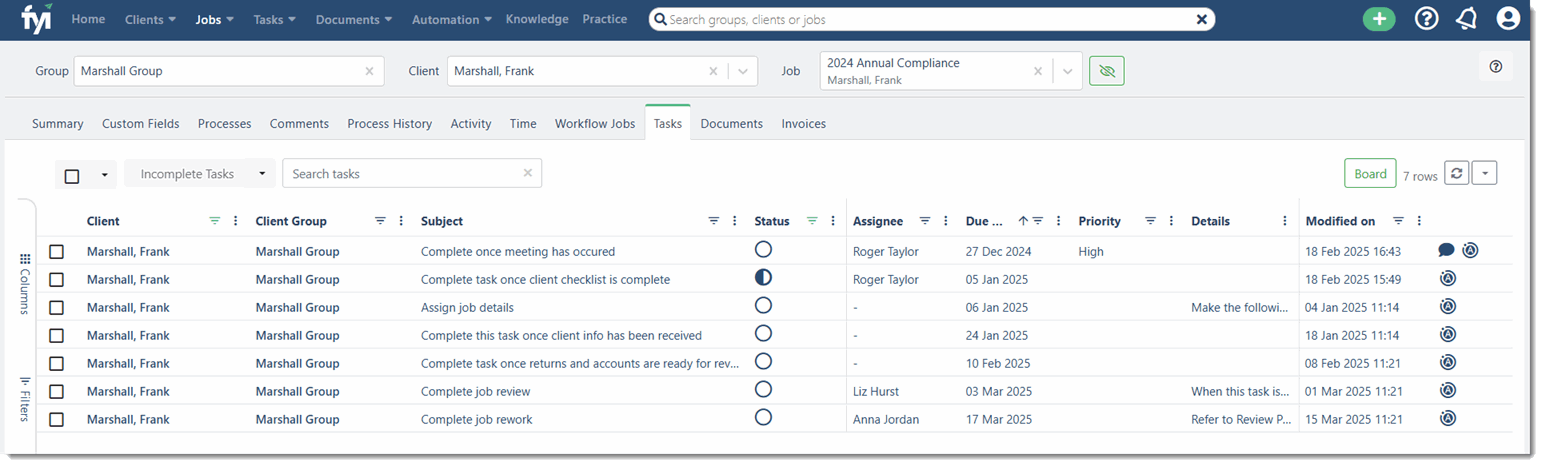Expand the Client Marshall, Frank dropdown arrow

point(742,71)
